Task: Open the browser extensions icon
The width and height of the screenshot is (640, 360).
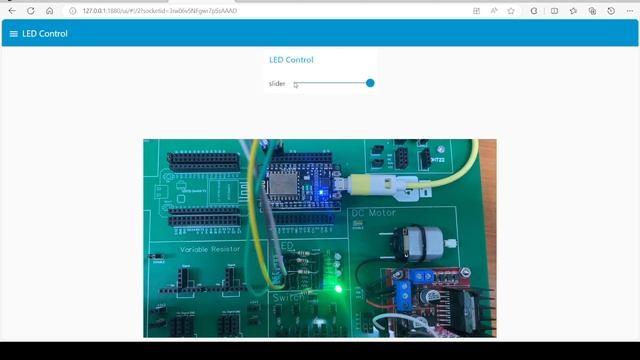Action: (534, 11)
